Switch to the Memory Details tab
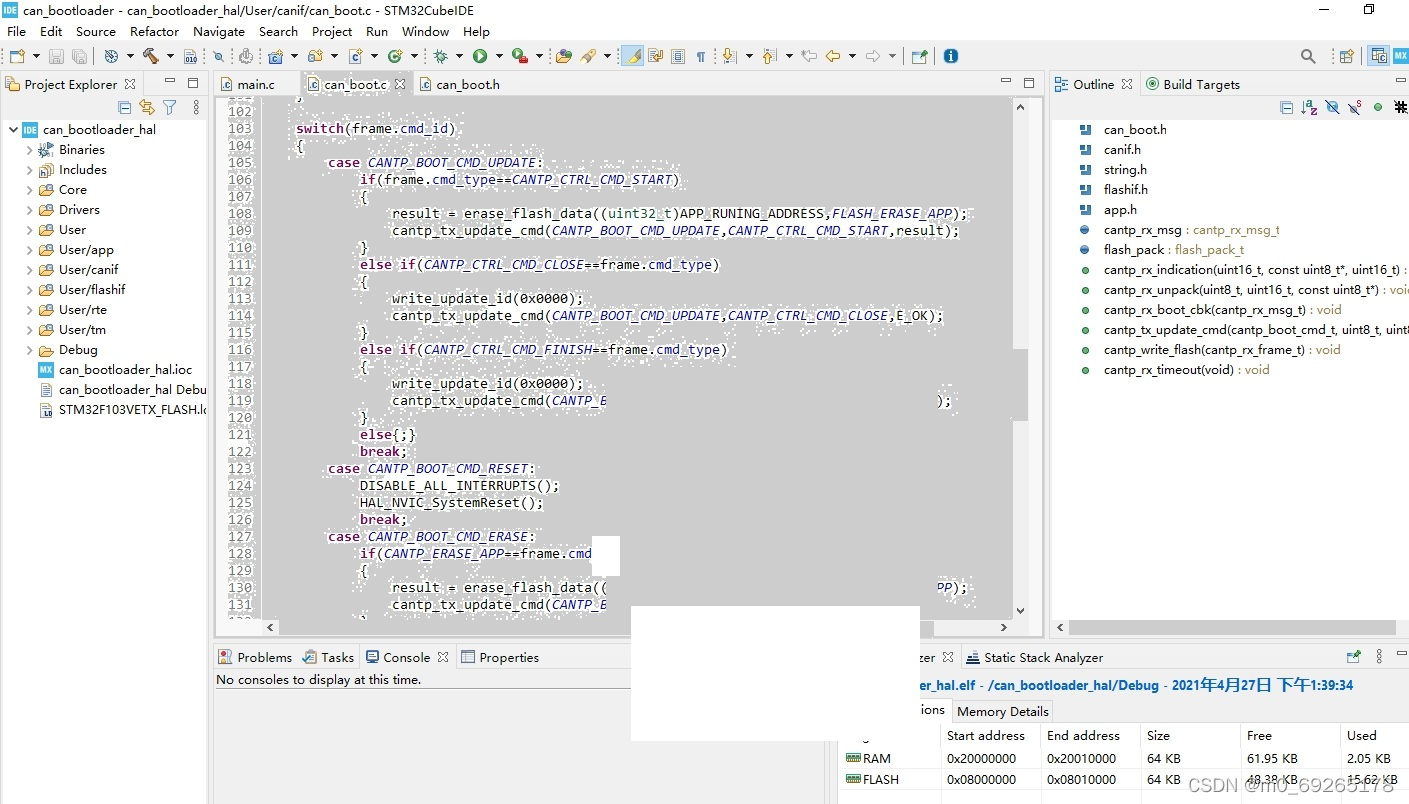1409x804 pixels. tap(1002, 712)
